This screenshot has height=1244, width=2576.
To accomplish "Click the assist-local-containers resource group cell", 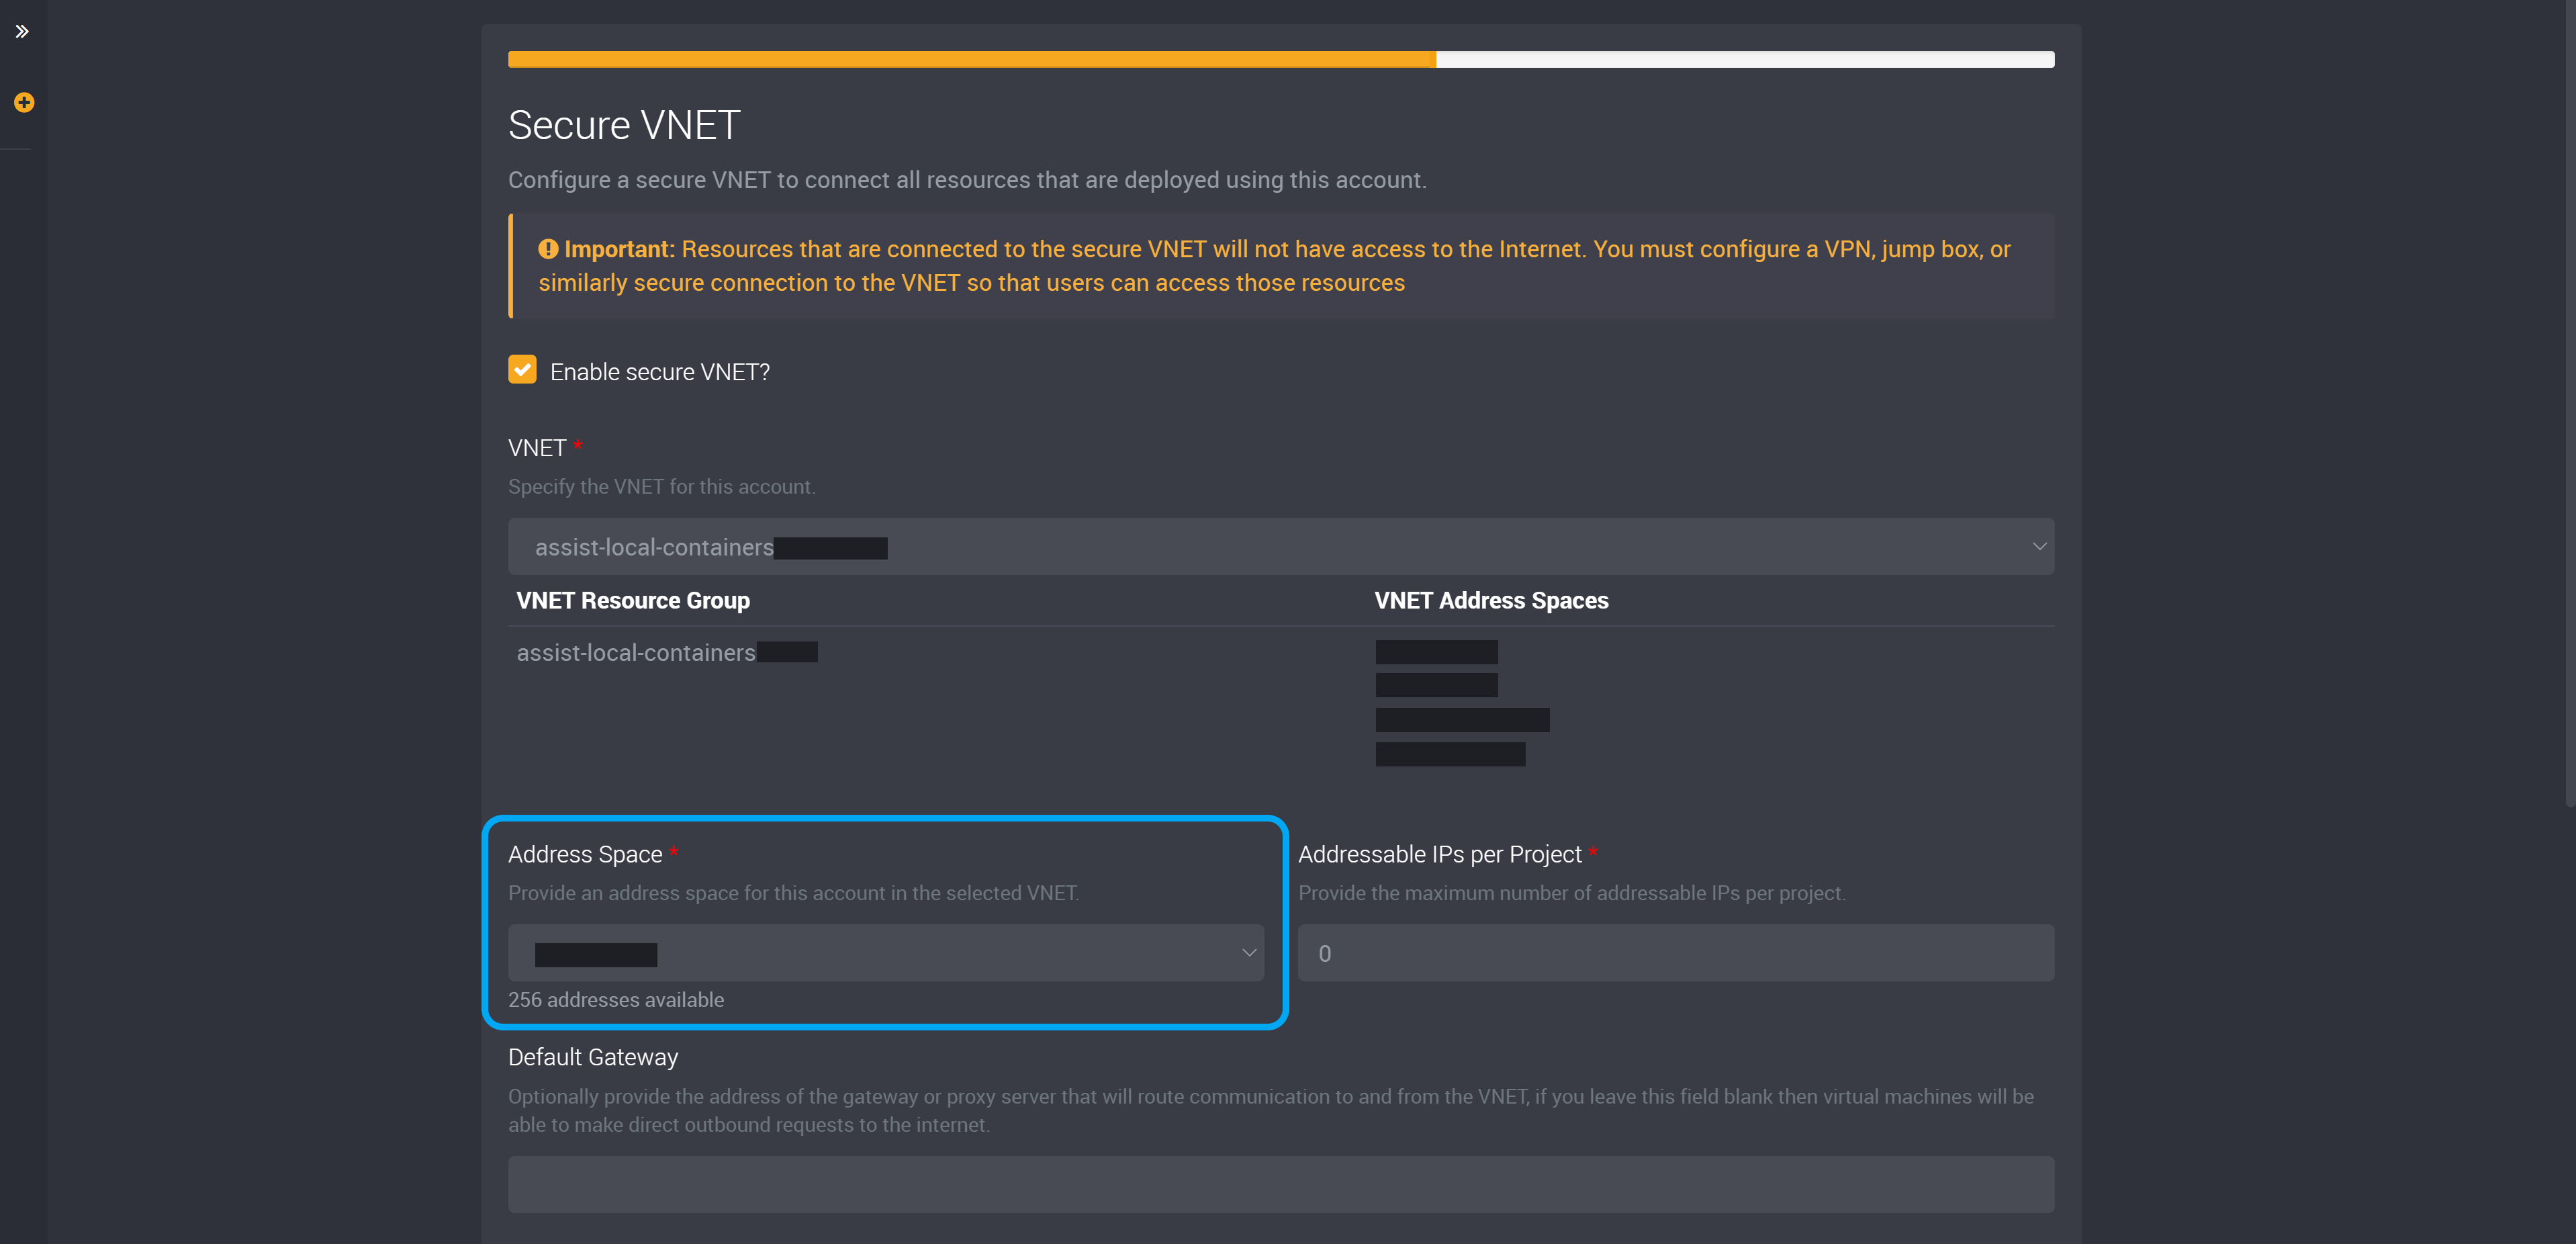I will 666,652.
